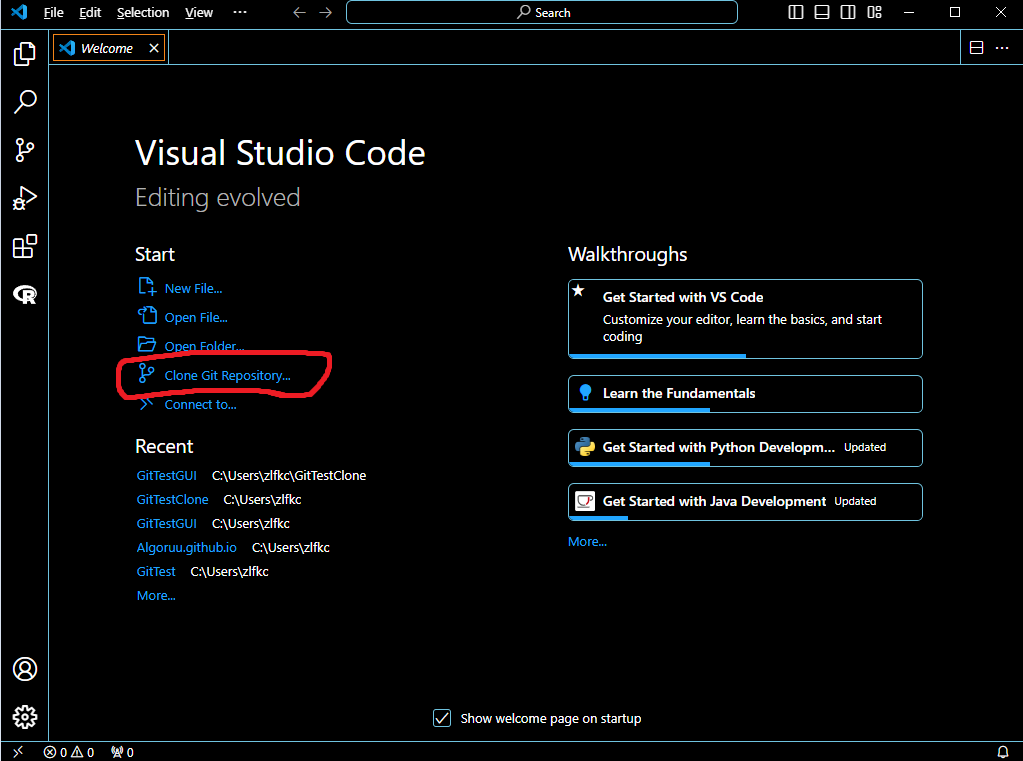1023x761 pixels.
Task: Toggle the bottom panel layout icon
Action: coord(822,12)
